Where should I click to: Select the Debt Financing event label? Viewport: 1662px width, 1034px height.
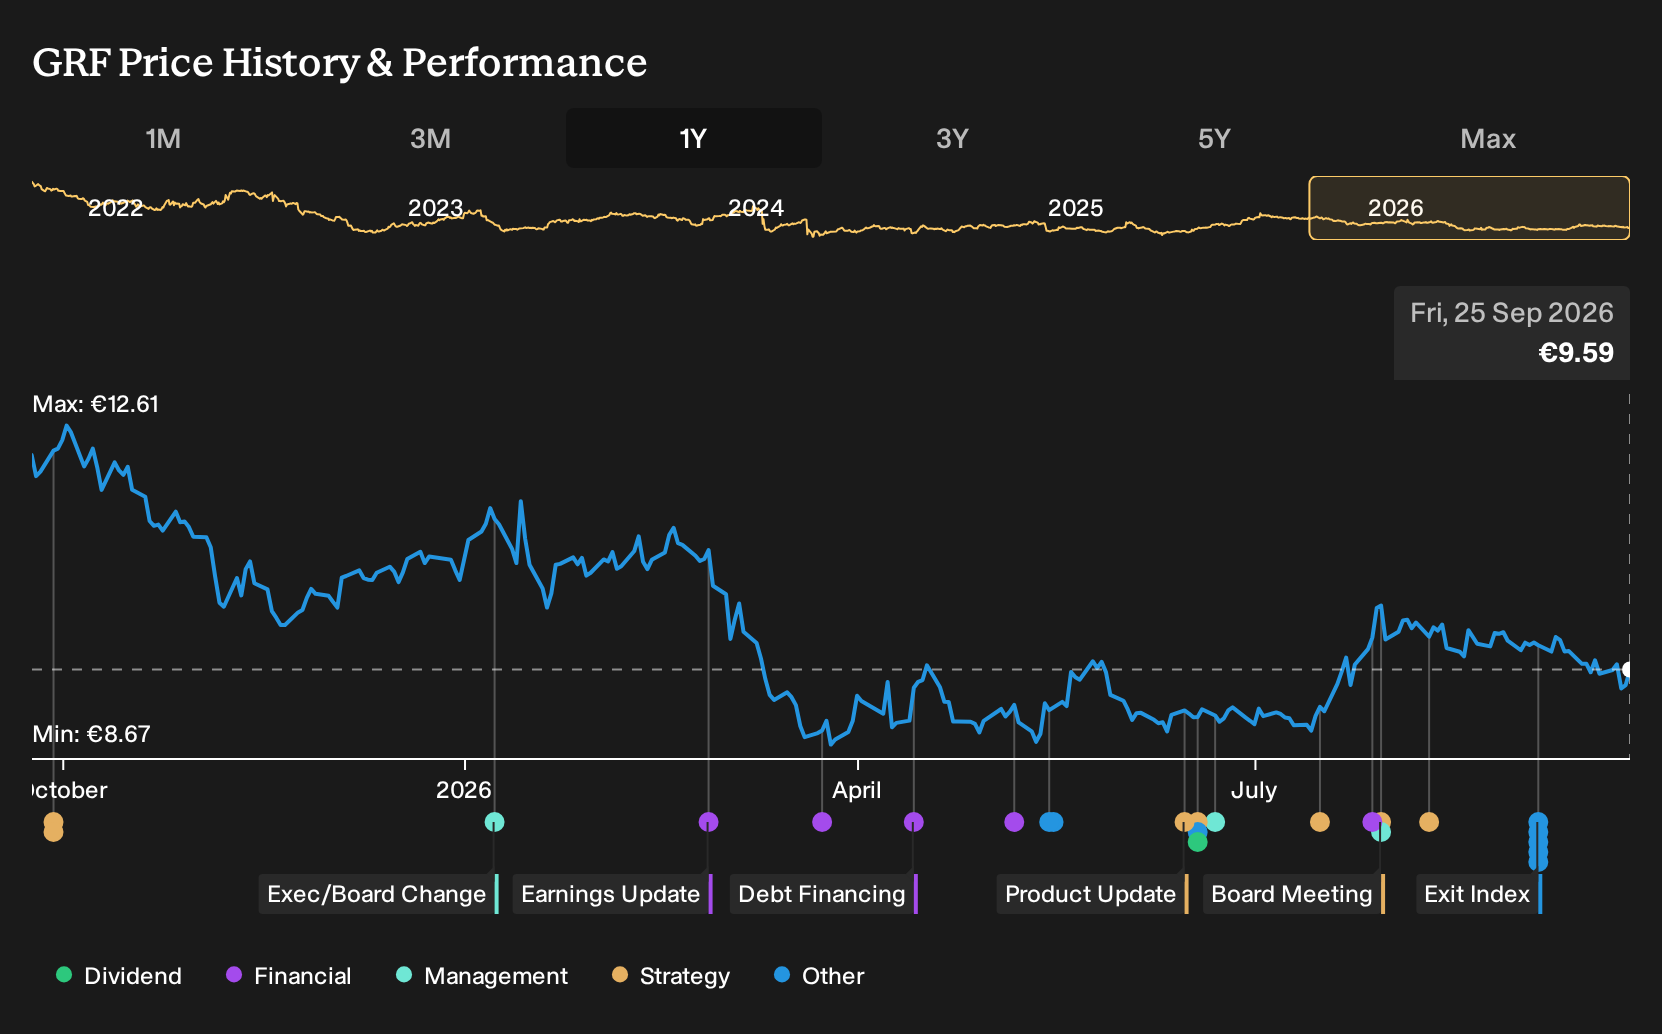[x=823, y=894]
